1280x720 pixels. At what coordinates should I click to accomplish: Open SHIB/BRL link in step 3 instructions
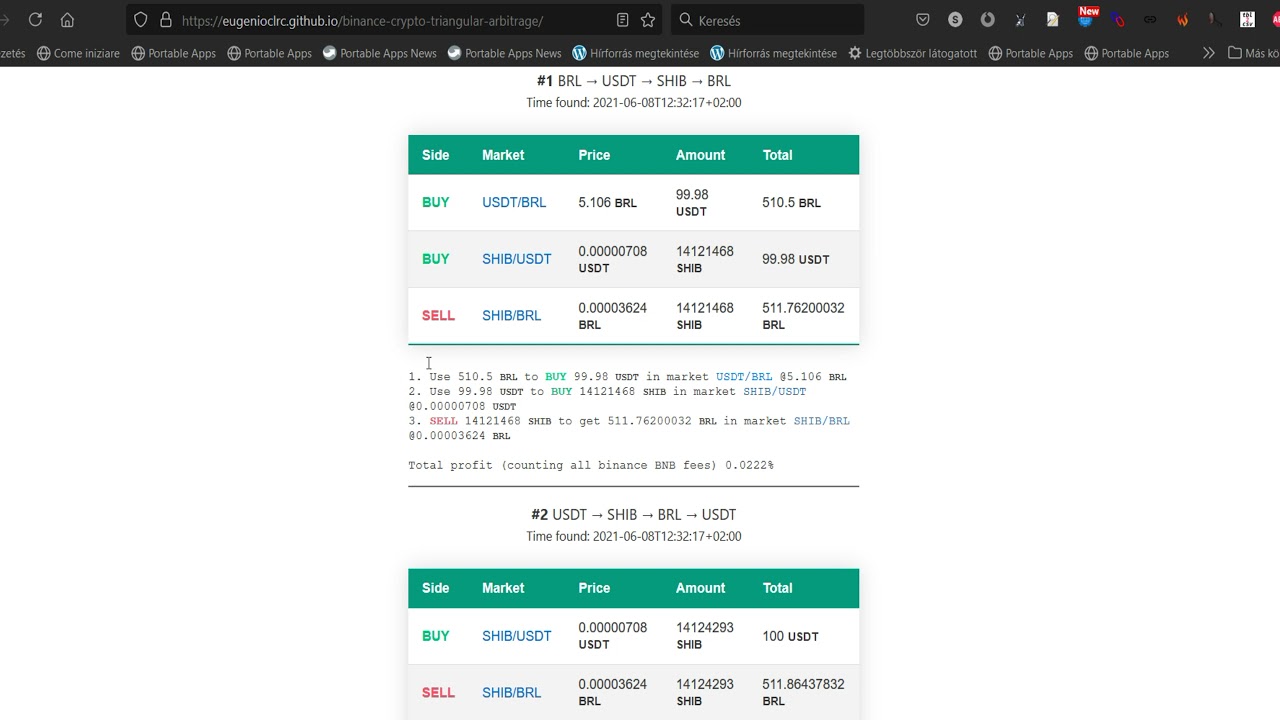(821, 421)
